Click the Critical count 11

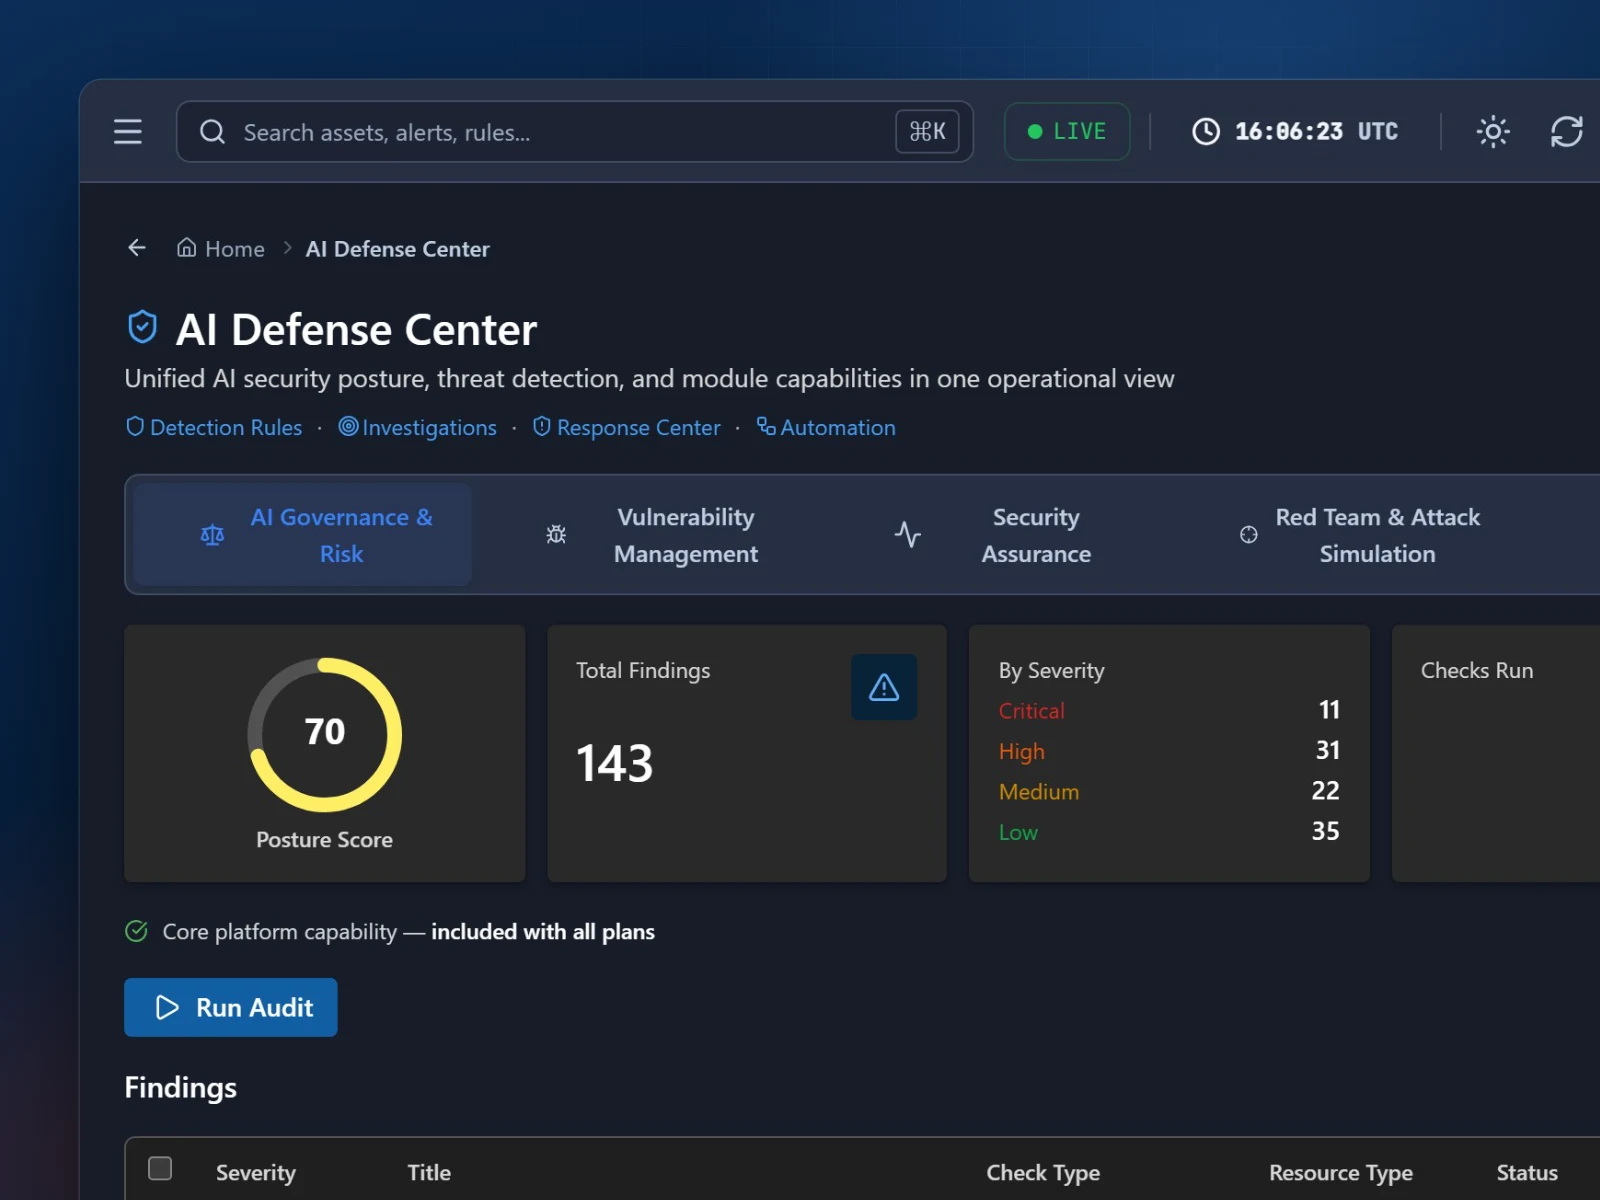pyautogui.click(x=1329, y=710)
